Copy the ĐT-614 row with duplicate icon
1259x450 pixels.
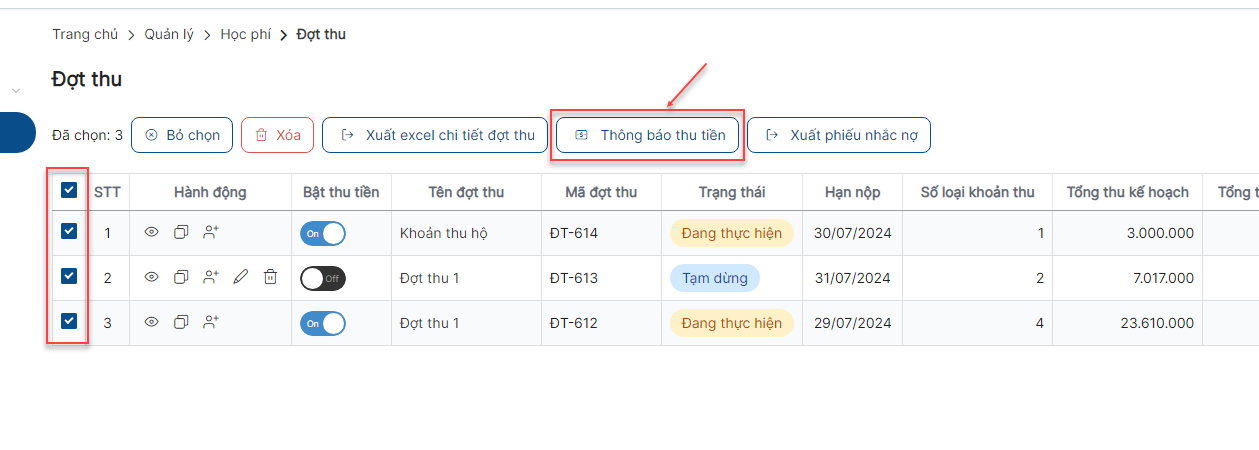tap(181, 232)
